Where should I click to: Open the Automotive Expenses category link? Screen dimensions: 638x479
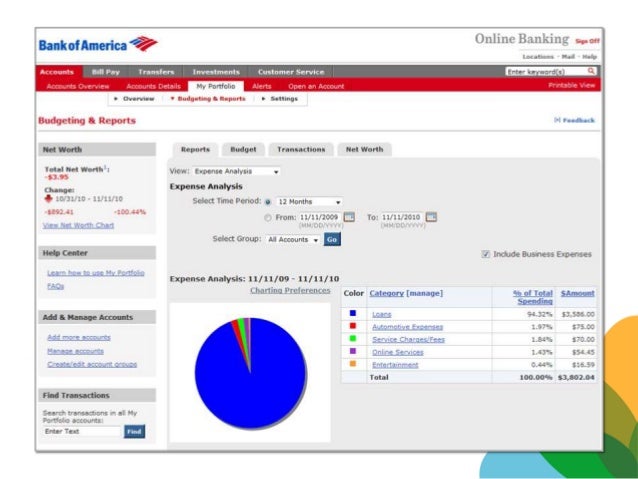407,327
